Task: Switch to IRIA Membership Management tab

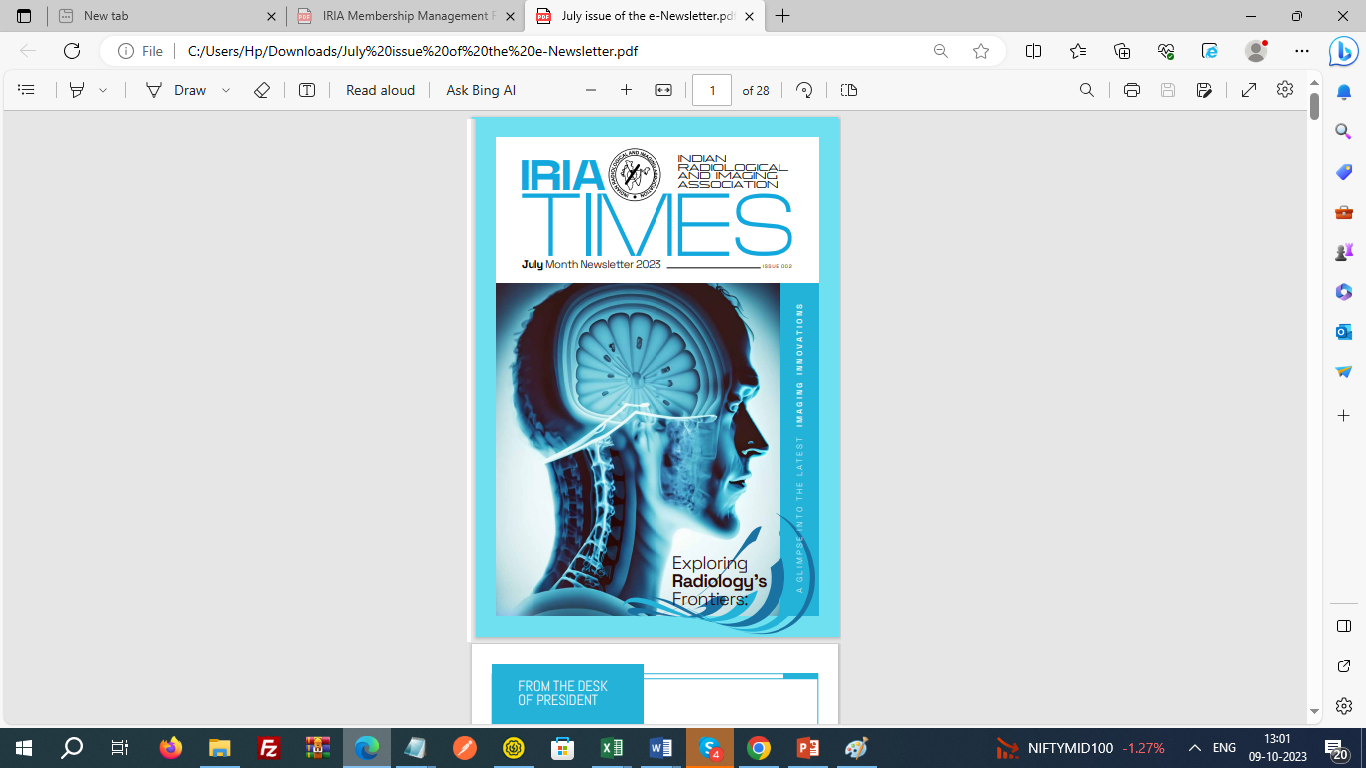Action: pos(405,16)
